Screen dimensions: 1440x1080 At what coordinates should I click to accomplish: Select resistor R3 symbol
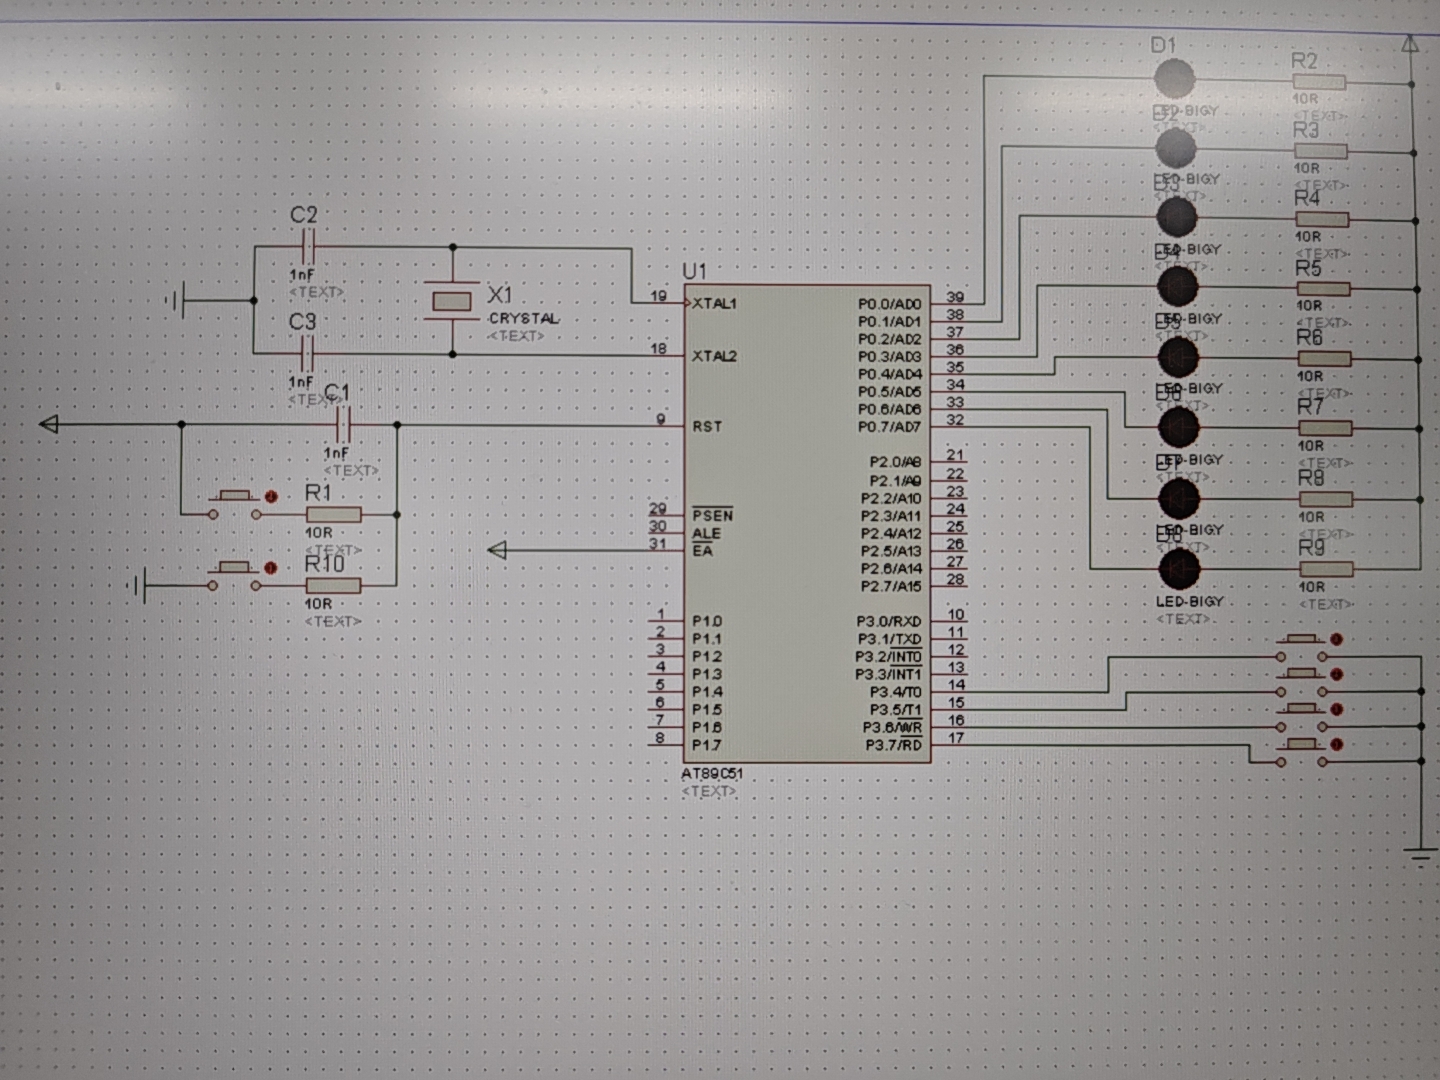click(1320, 152)
